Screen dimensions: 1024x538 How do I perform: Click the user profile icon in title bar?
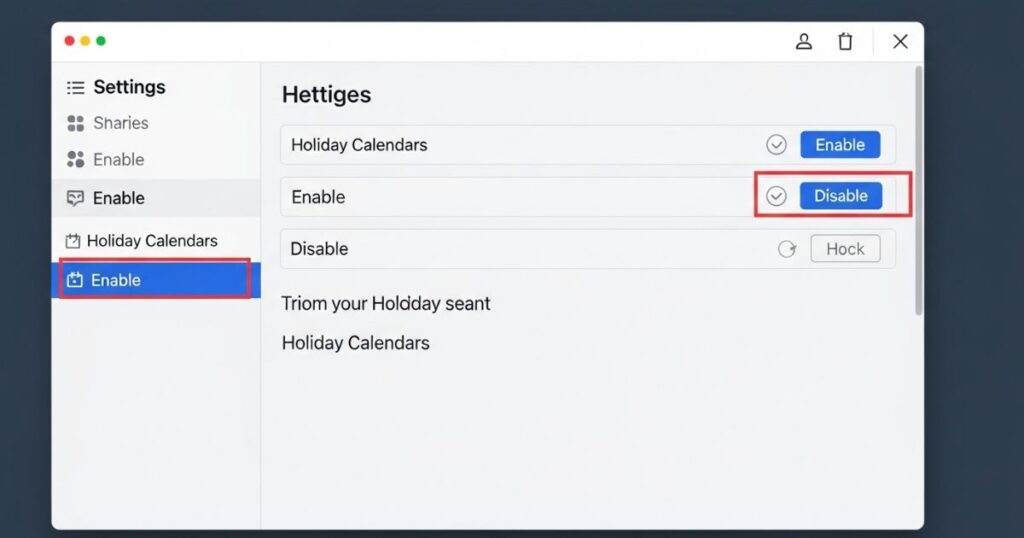(803, 41)
